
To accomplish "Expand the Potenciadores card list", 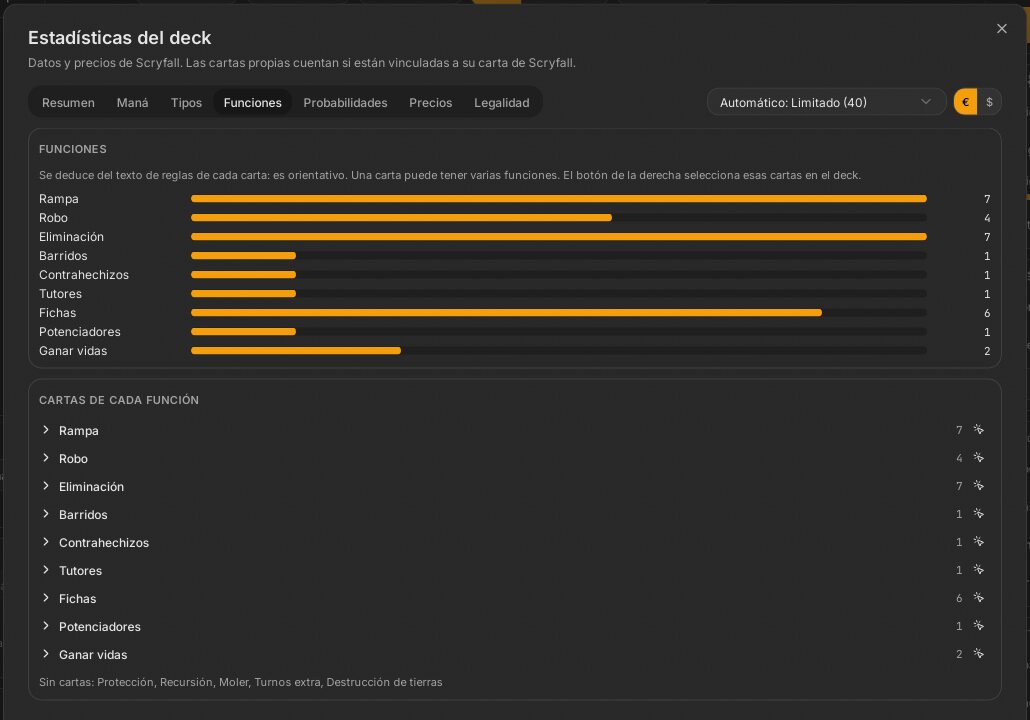I will pyautogui.click(x=45, y=626).
